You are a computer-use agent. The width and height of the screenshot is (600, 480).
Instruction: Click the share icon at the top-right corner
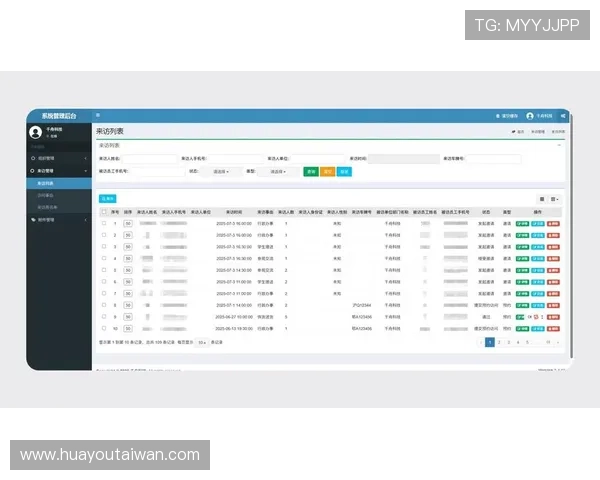click(x=563, y=116)
